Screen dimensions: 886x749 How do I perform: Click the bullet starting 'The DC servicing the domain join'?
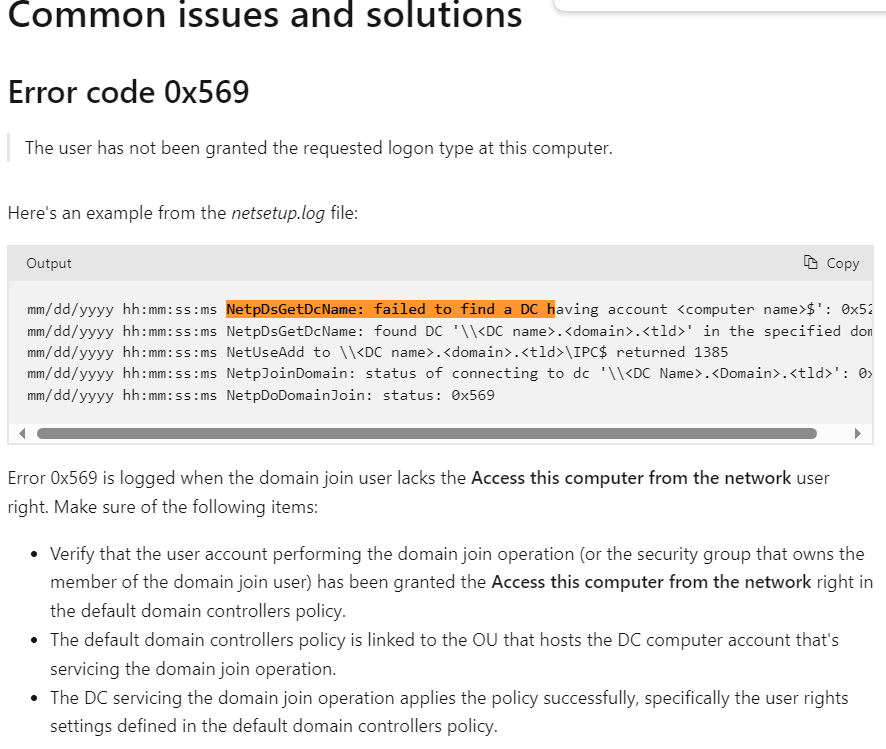449,712
